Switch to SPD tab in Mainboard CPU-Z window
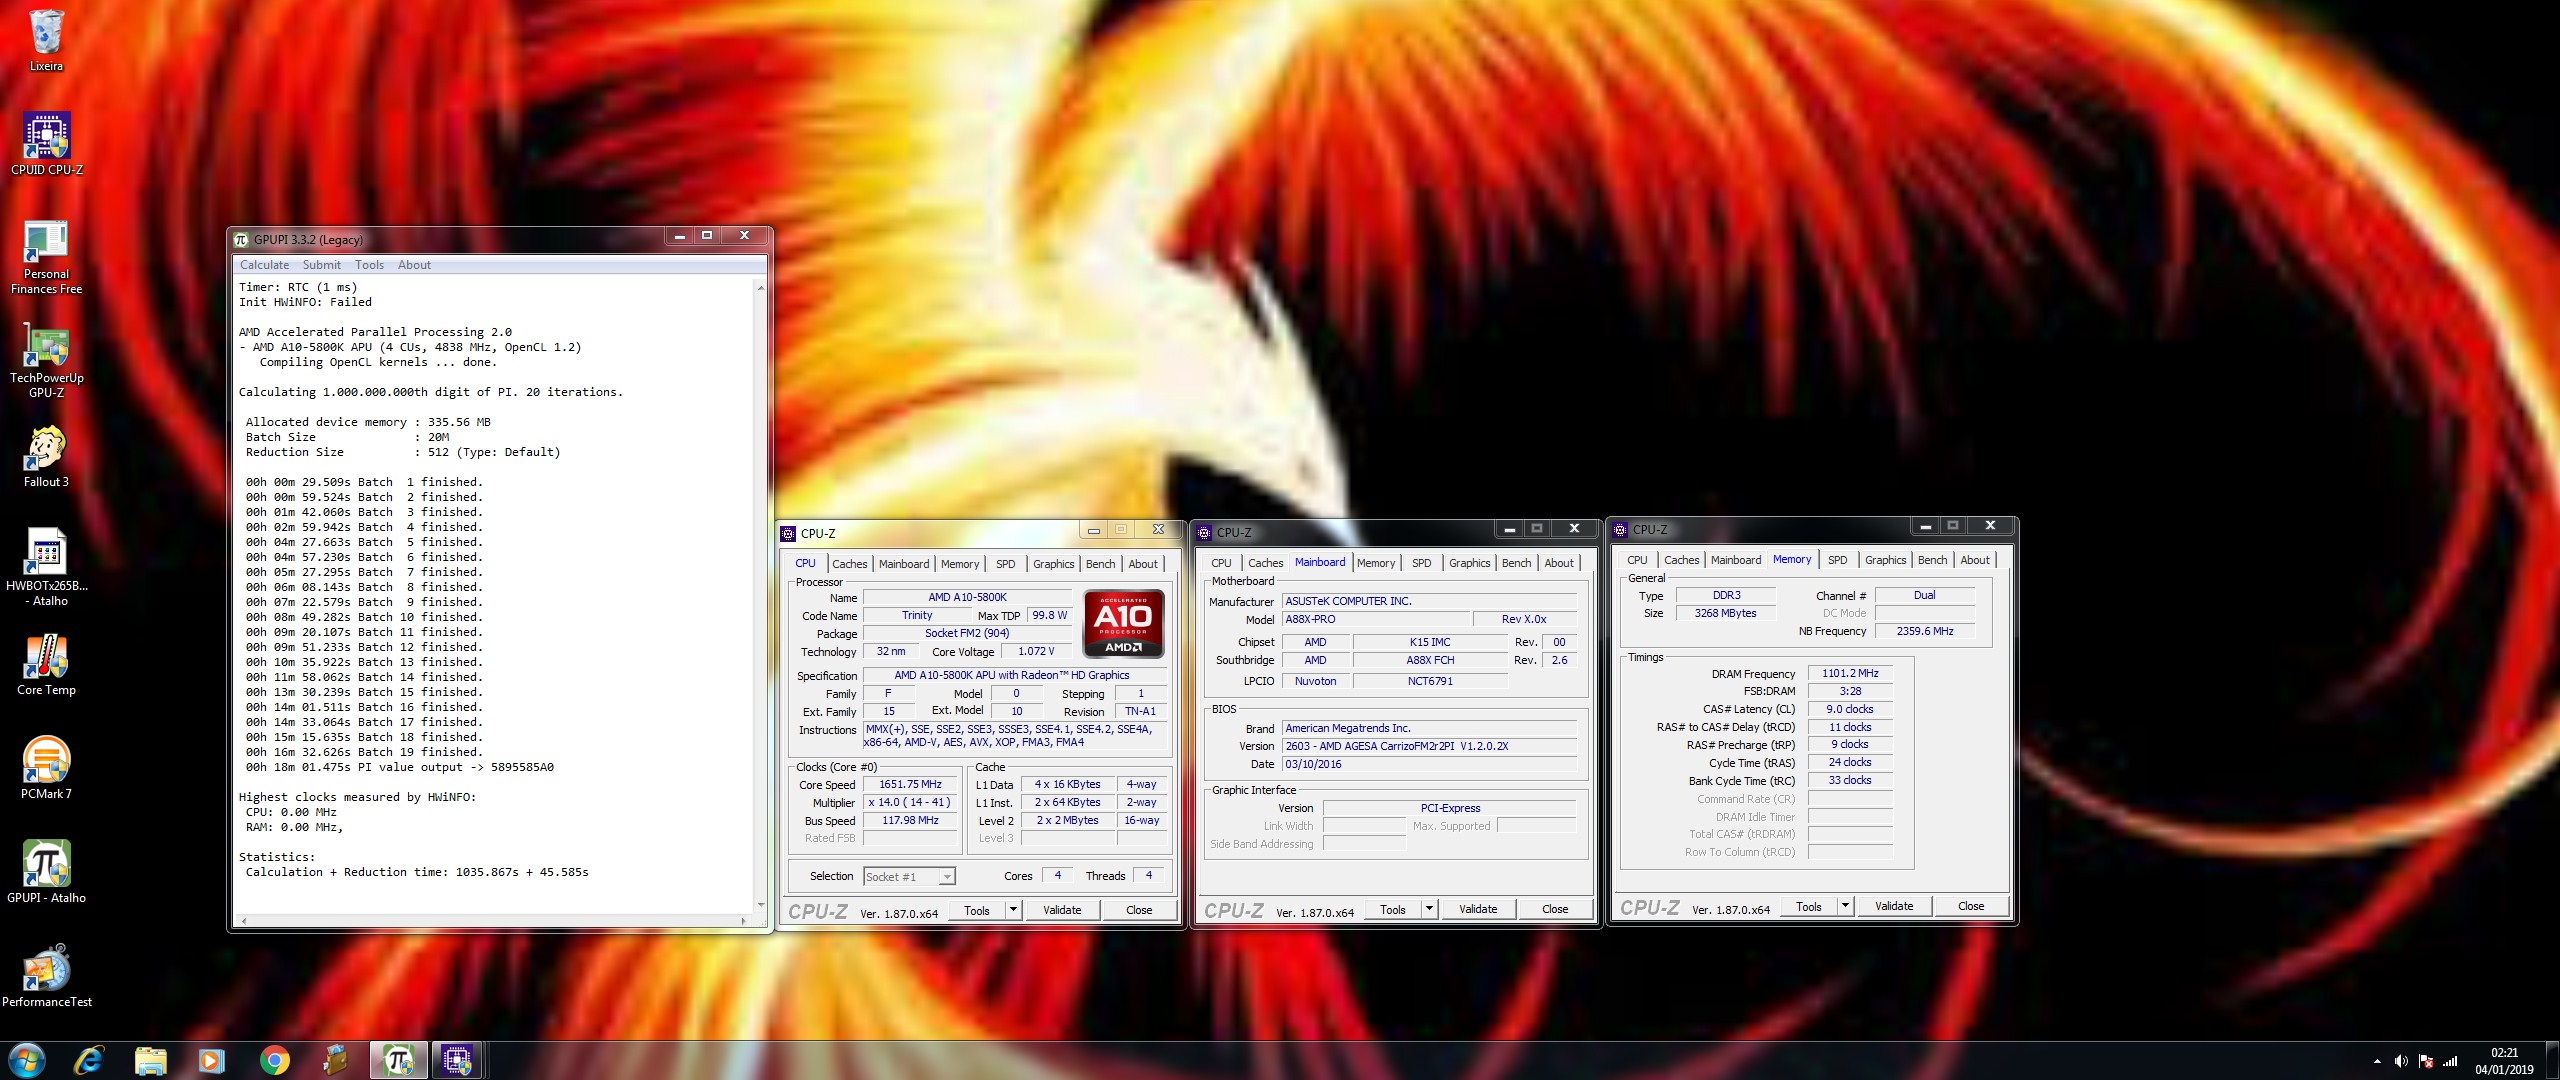This screenshot has width=2560, height=1080. 1422,563
